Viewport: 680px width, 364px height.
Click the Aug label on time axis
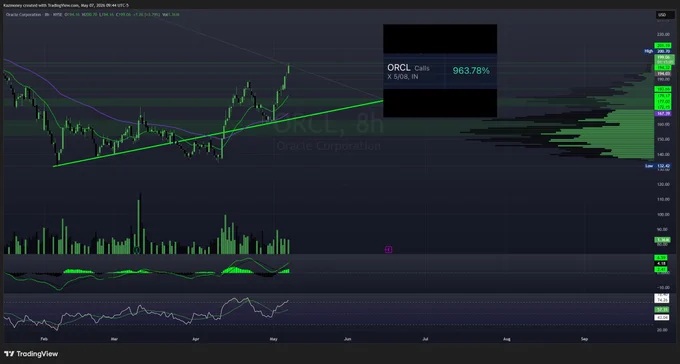506,339
